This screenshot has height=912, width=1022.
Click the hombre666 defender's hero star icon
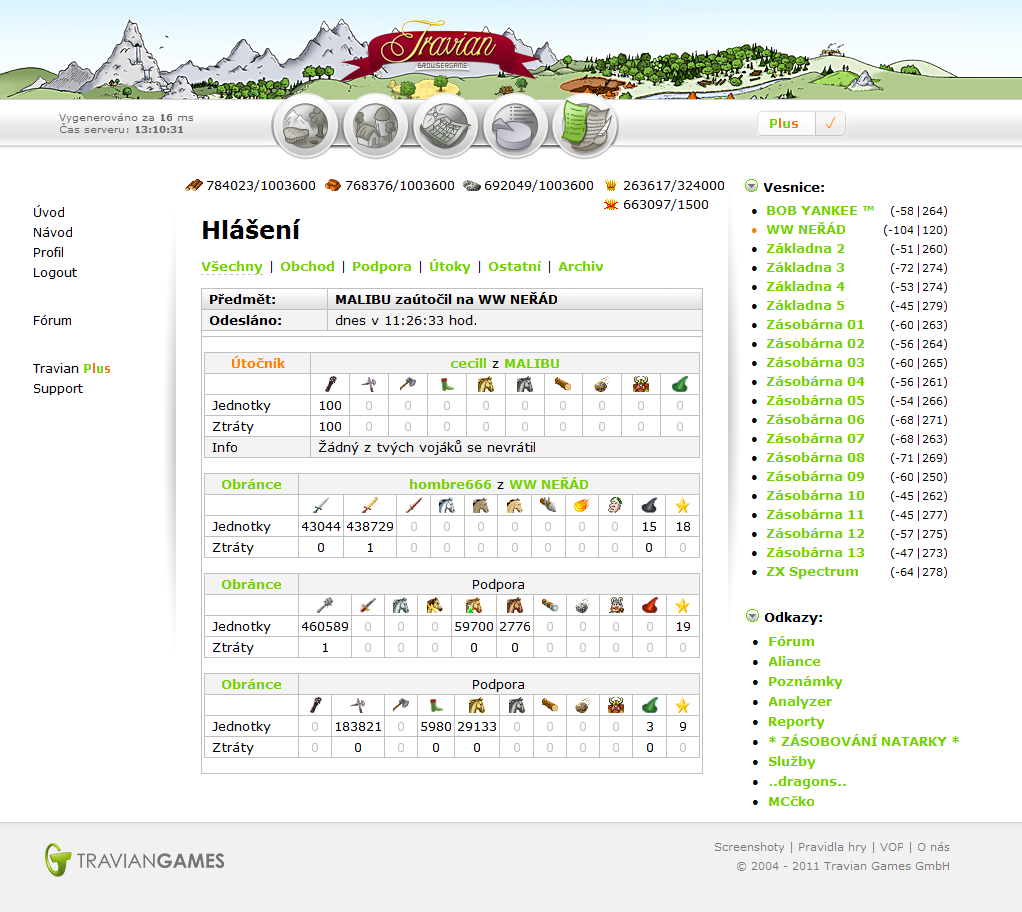point(682,505)
